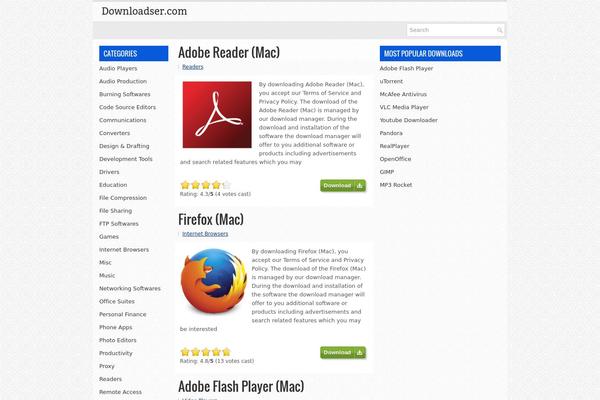Open the Downloadser.com home link
Image resolution: width=600 pixels, height=400 pixels.
coord(144,11)
